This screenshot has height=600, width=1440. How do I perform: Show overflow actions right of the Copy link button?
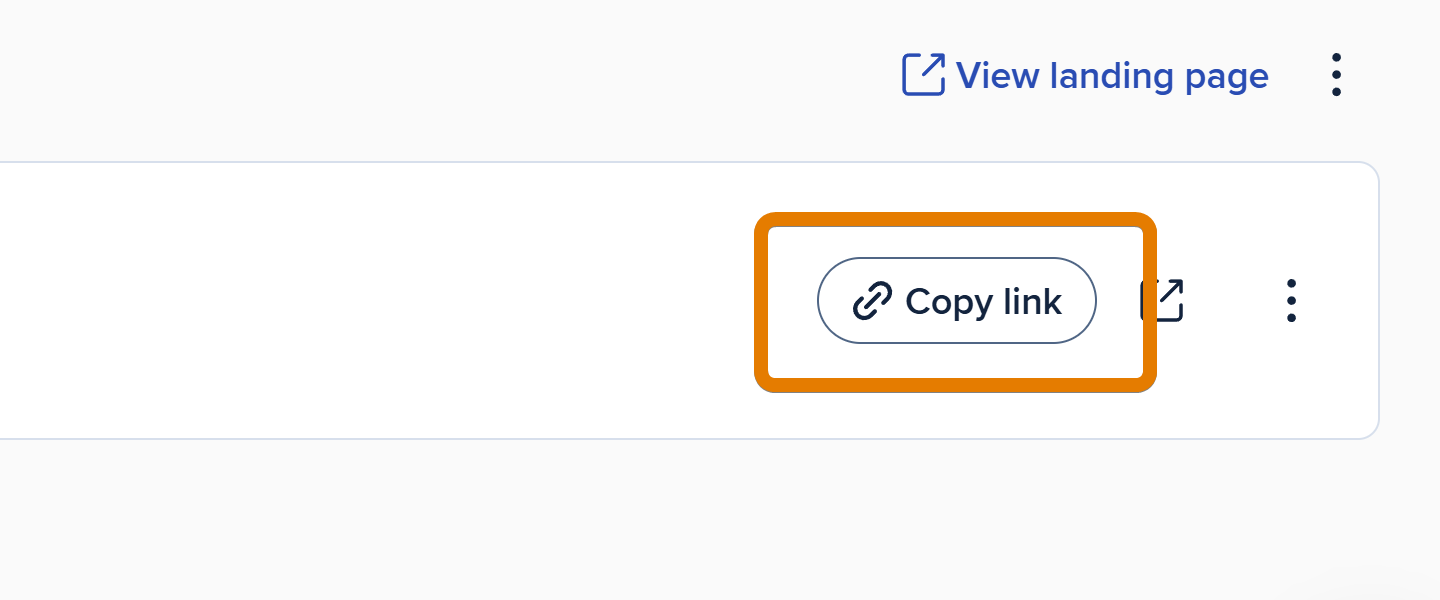[x=1291, y=300]
